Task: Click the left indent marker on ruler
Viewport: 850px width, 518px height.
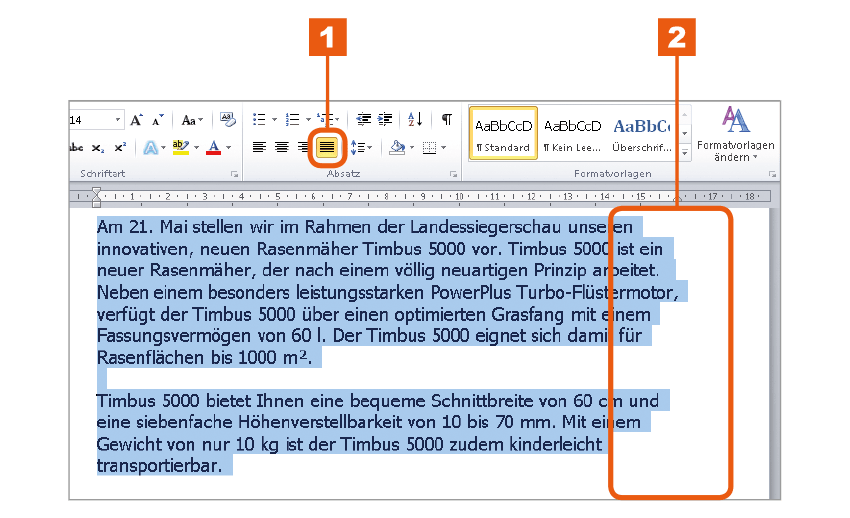Action: pyautogui.click(x=96, y=203)
